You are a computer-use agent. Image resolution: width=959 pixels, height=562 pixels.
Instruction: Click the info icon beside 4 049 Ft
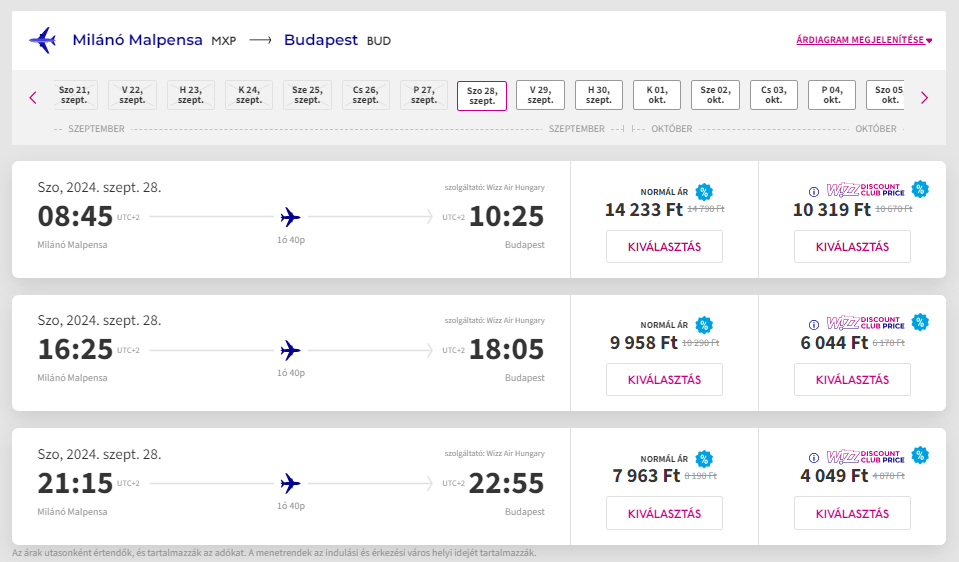[x=813, y=458]
